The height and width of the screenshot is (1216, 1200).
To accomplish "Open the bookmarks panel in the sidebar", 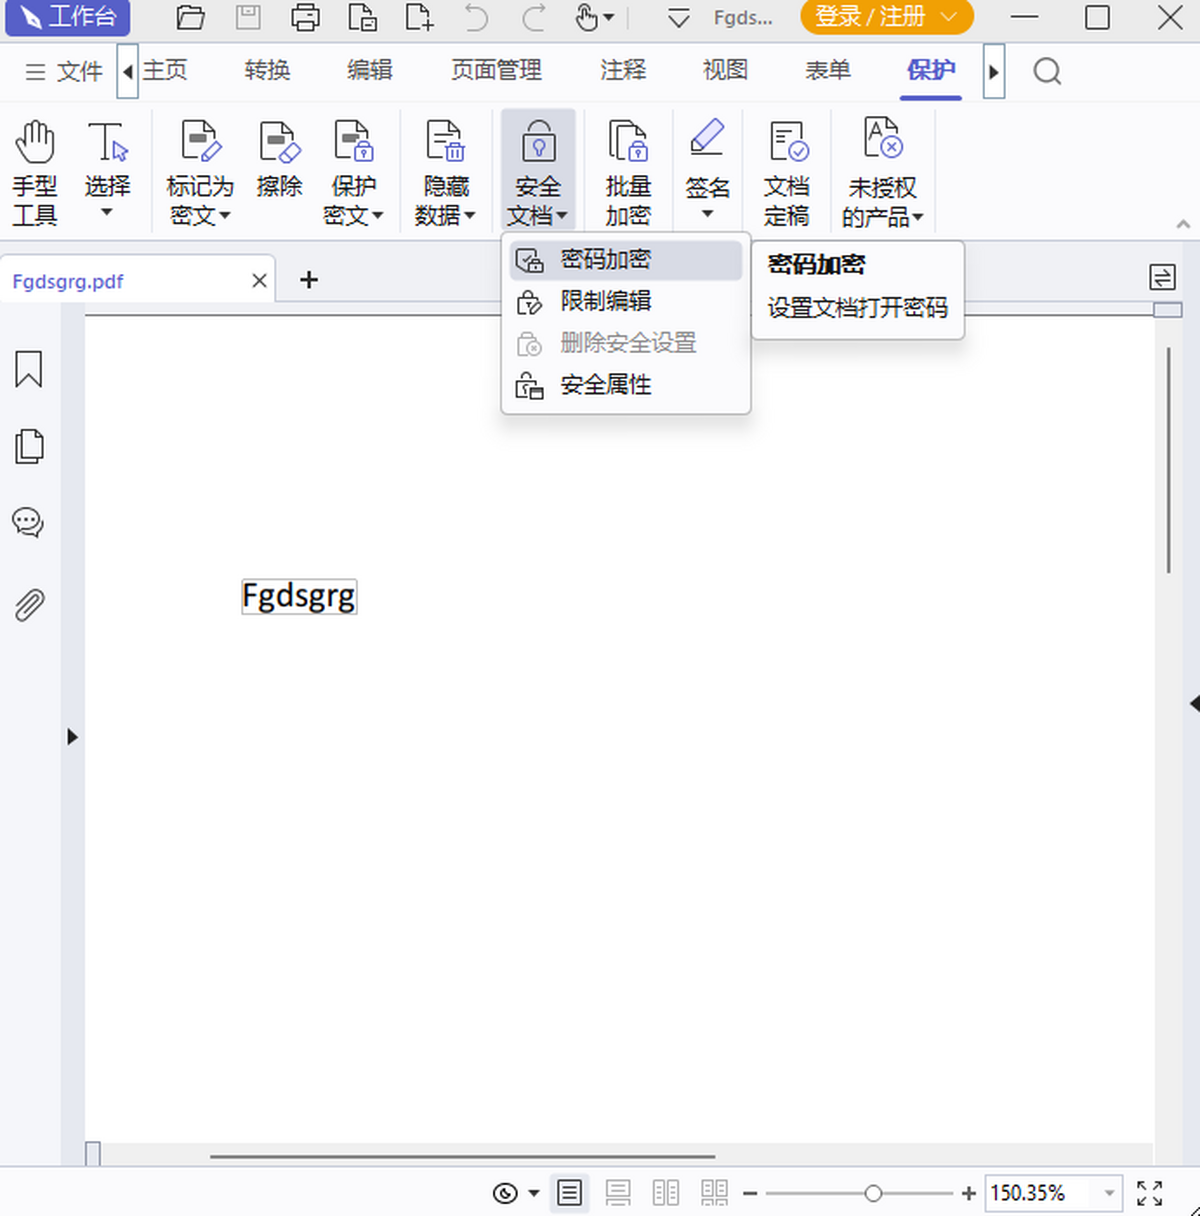I will [x=28, y=370].
